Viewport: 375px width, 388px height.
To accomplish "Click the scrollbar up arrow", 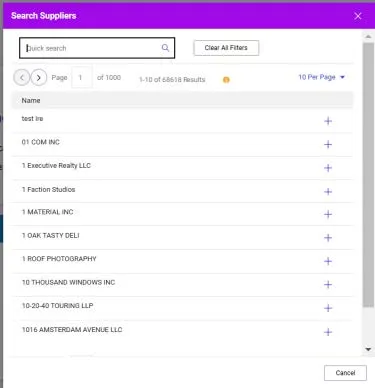I will pos(368,36).
